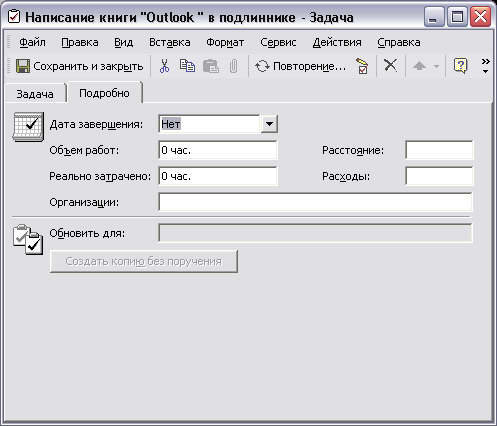Click the task icon in the title bar

pos(14,16)
